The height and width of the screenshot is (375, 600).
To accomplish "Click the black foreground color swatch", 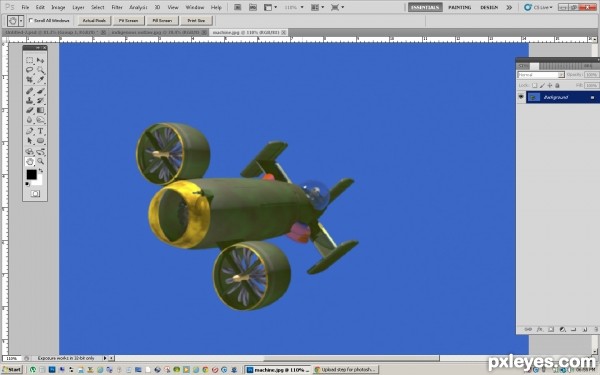I will [31, 174].
